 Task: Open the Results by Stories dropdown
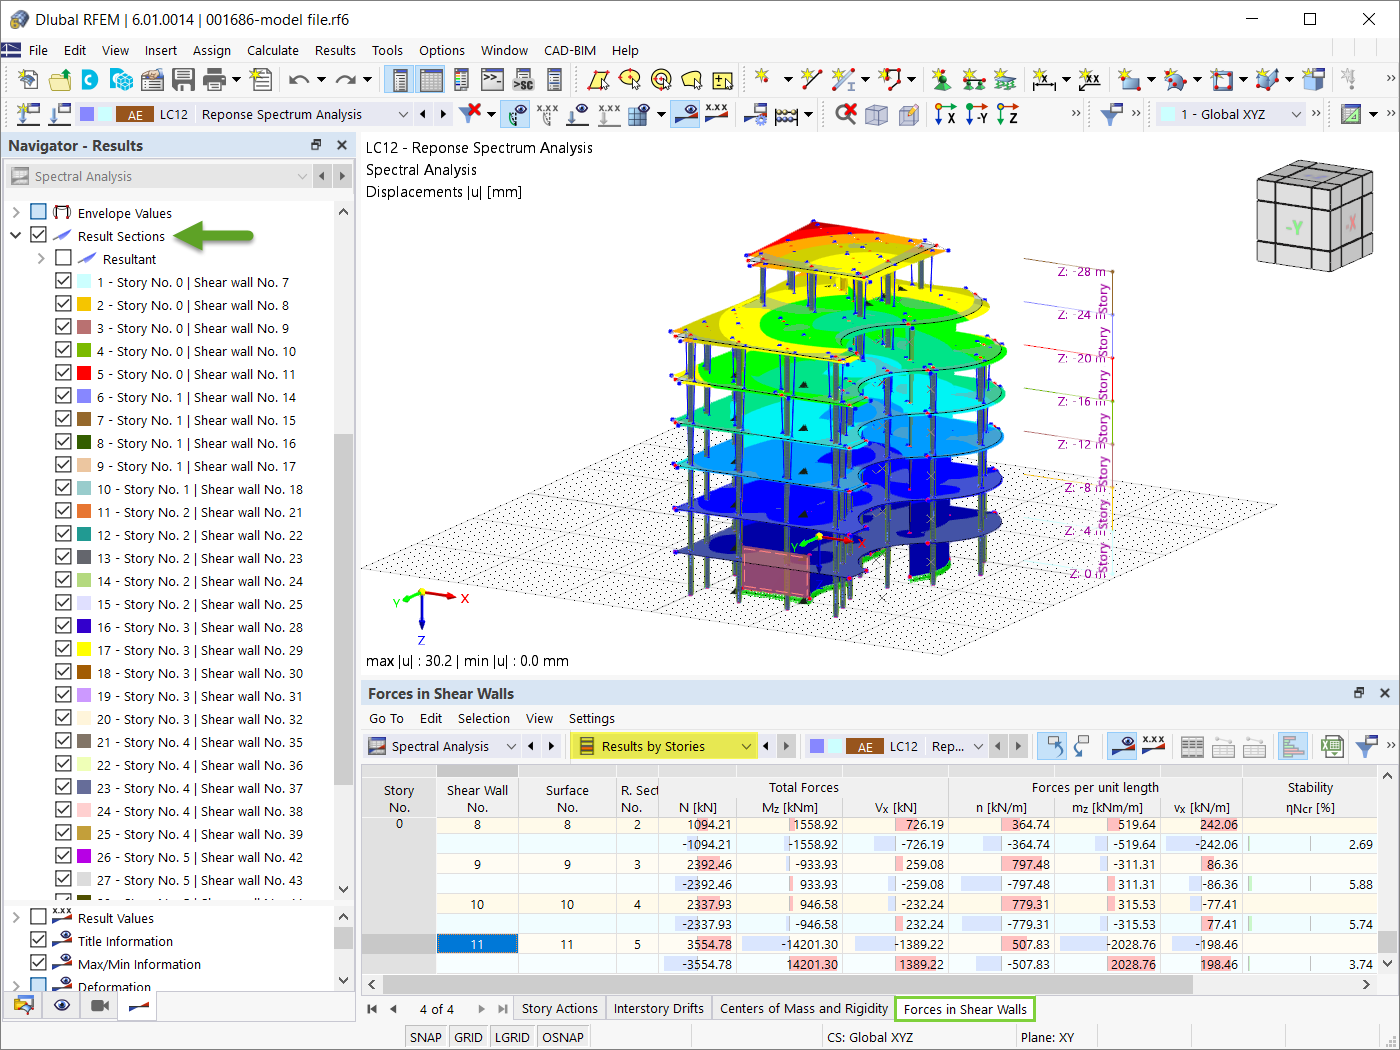coord(664,746)
